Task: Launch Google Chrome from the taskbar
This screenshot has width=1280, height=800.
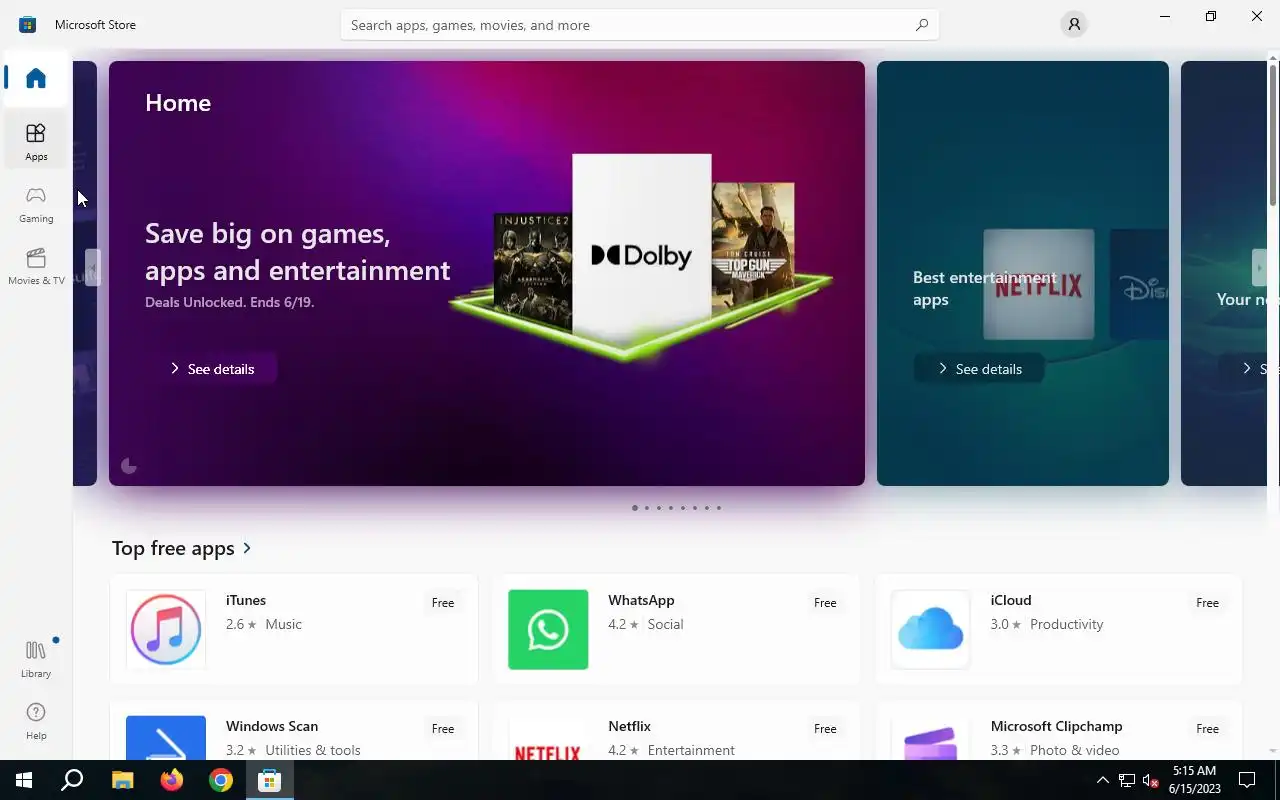Action: [x=221, y=780]
